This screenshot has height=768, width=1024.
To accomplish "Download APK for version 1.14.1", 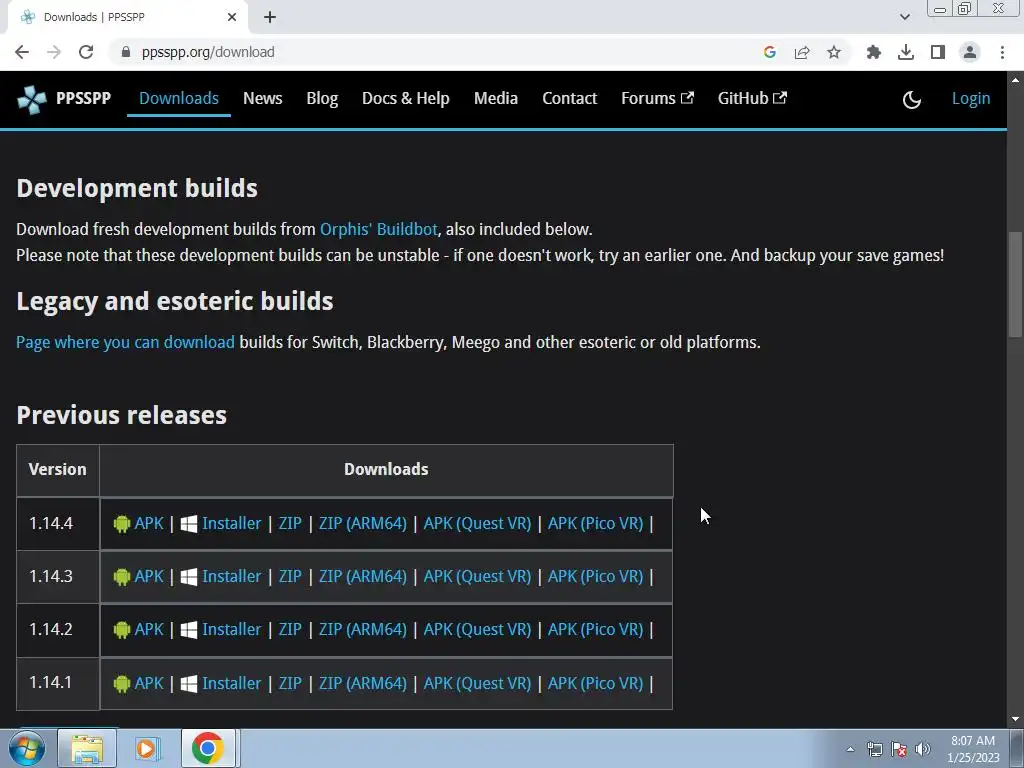I will tap(149, 683).
